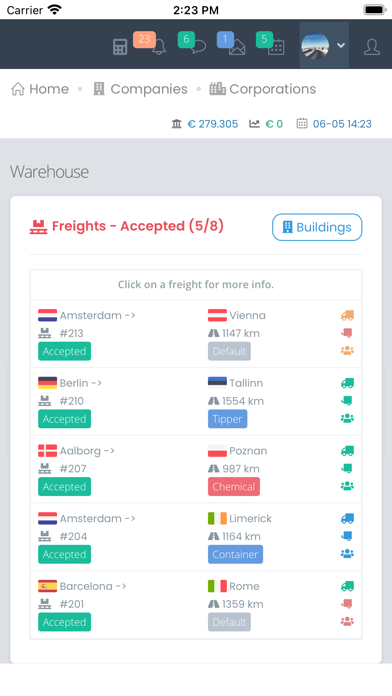Click the orange truck icon for Vienna freight
The image size is (392, 696).
click(347, 316)
